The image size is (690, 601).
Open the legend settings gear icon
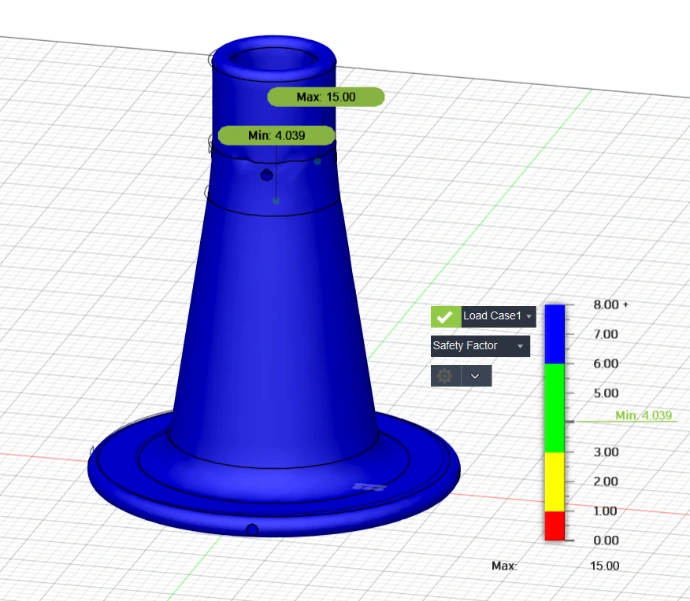click(445, 376)
